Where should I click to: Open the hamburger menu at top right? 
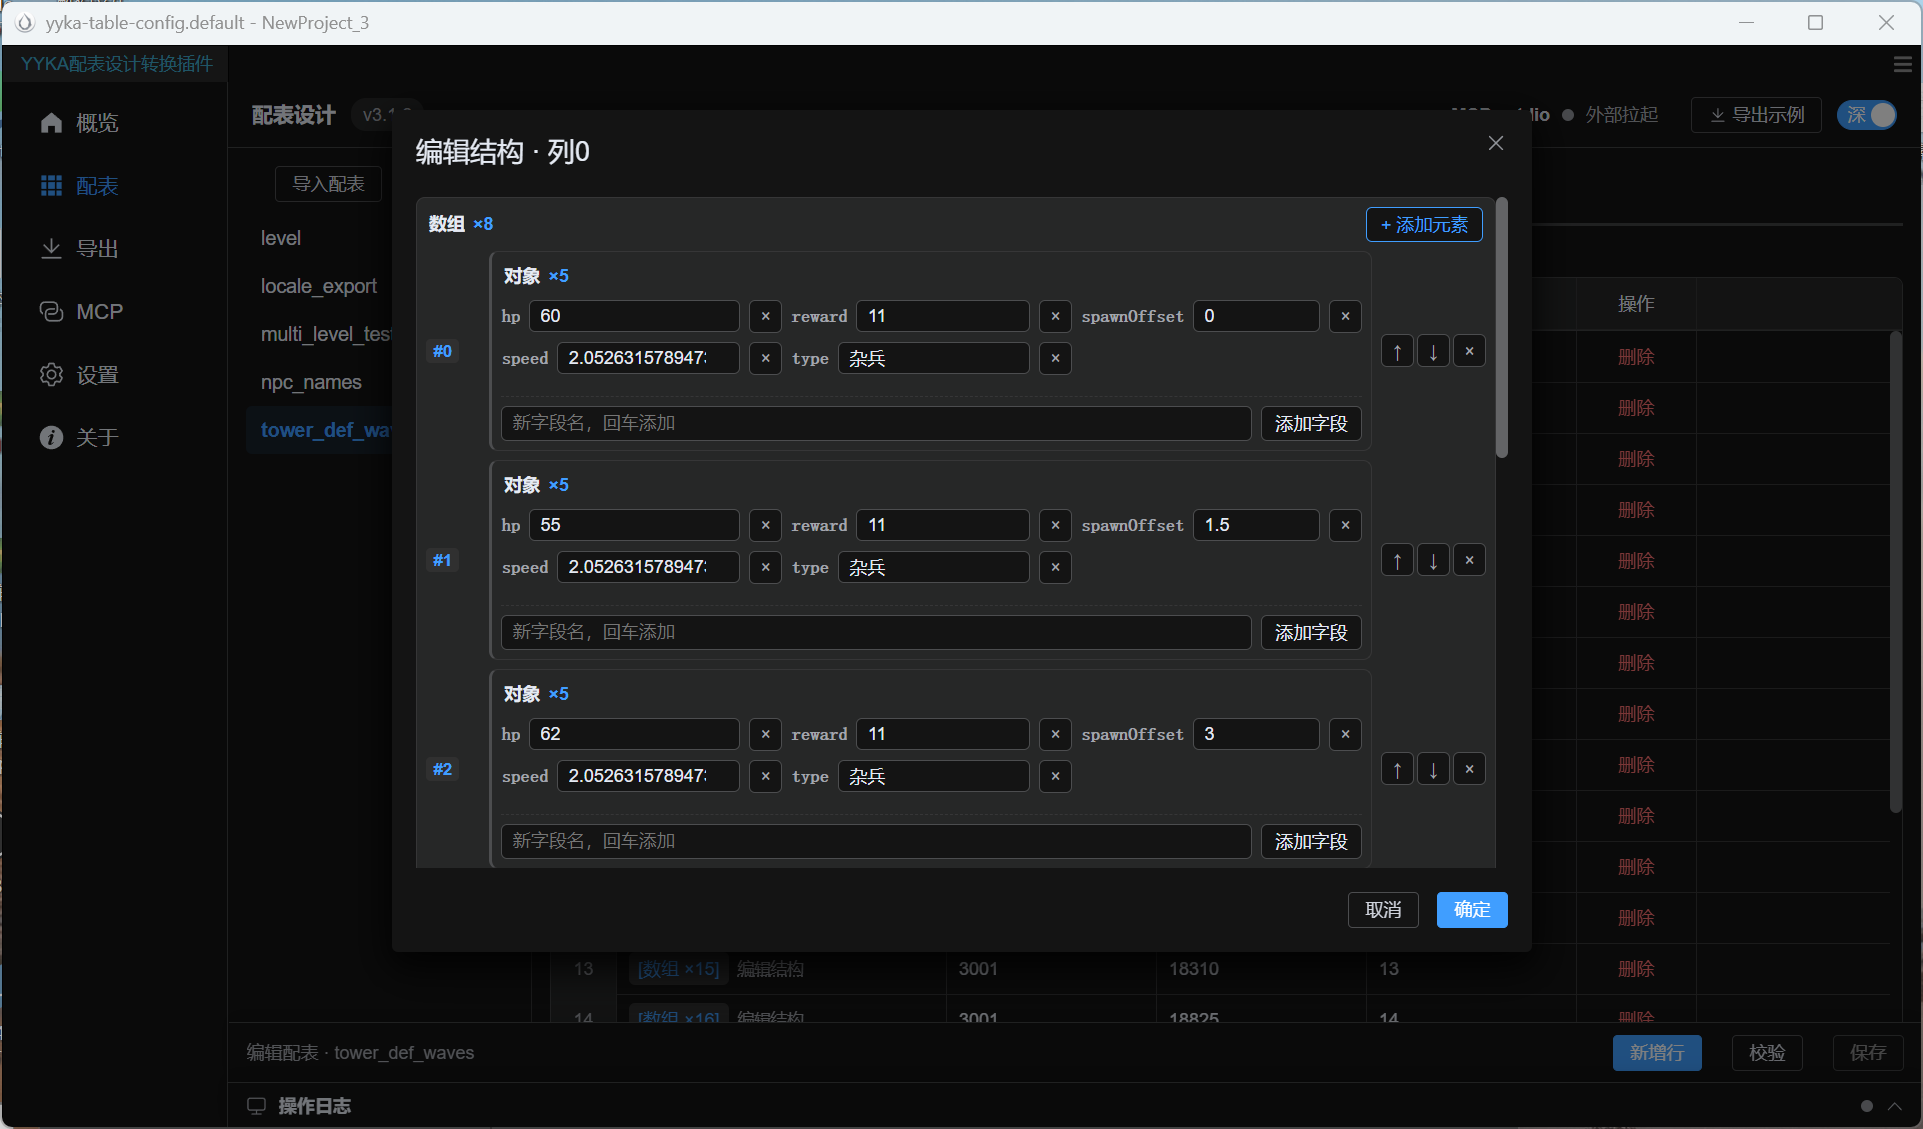click(1902, 64)
